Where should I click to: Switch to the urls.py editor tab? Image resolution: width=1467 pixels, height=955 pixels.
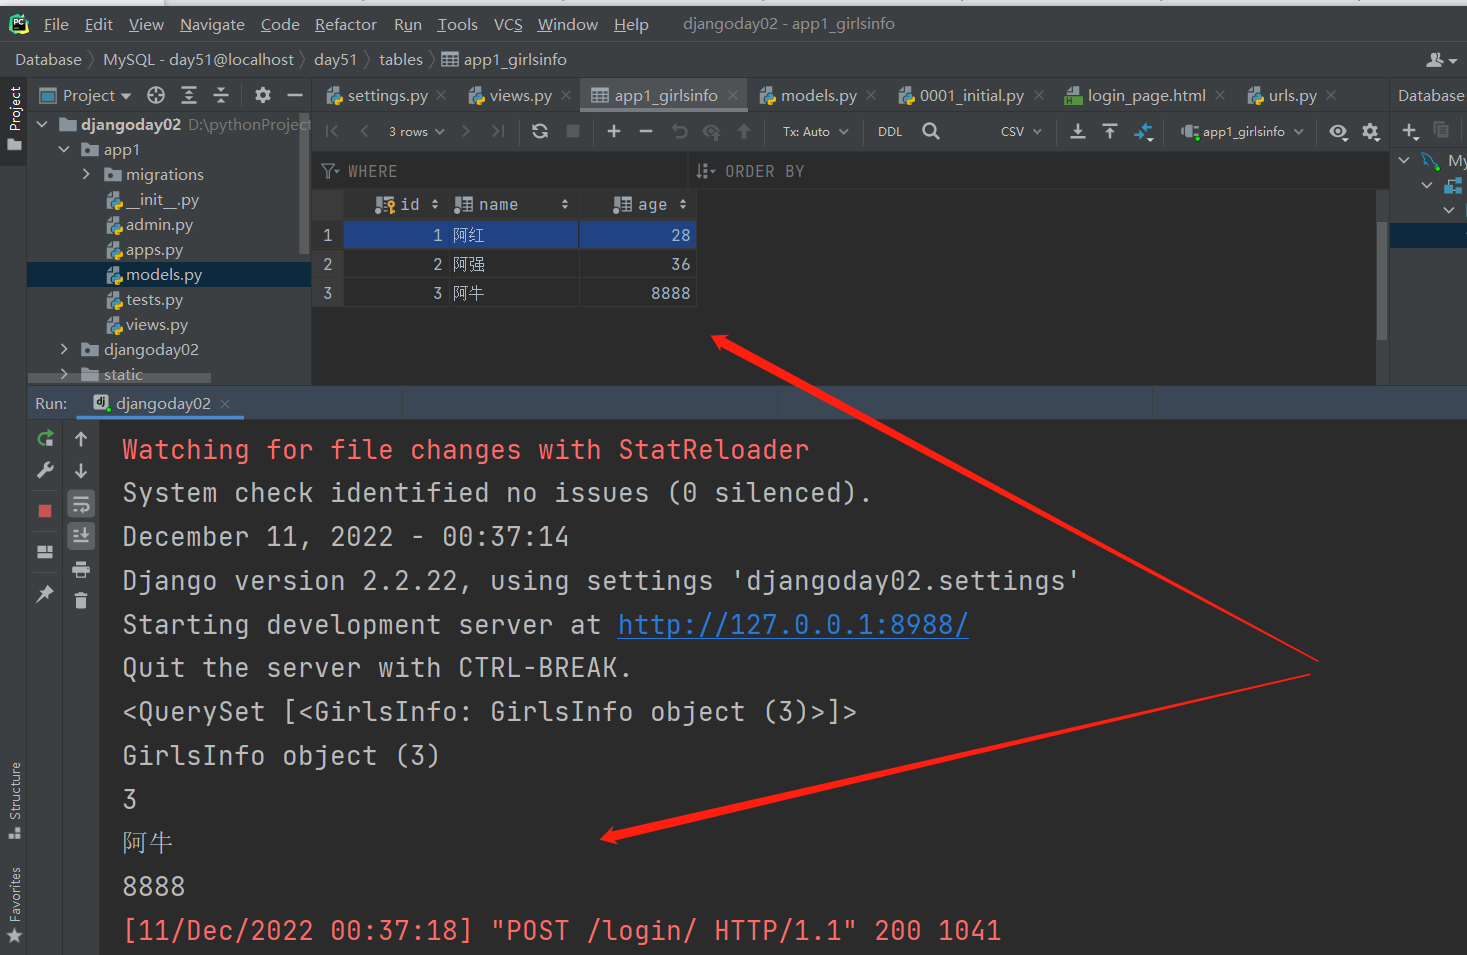[x=1292, y=95]
